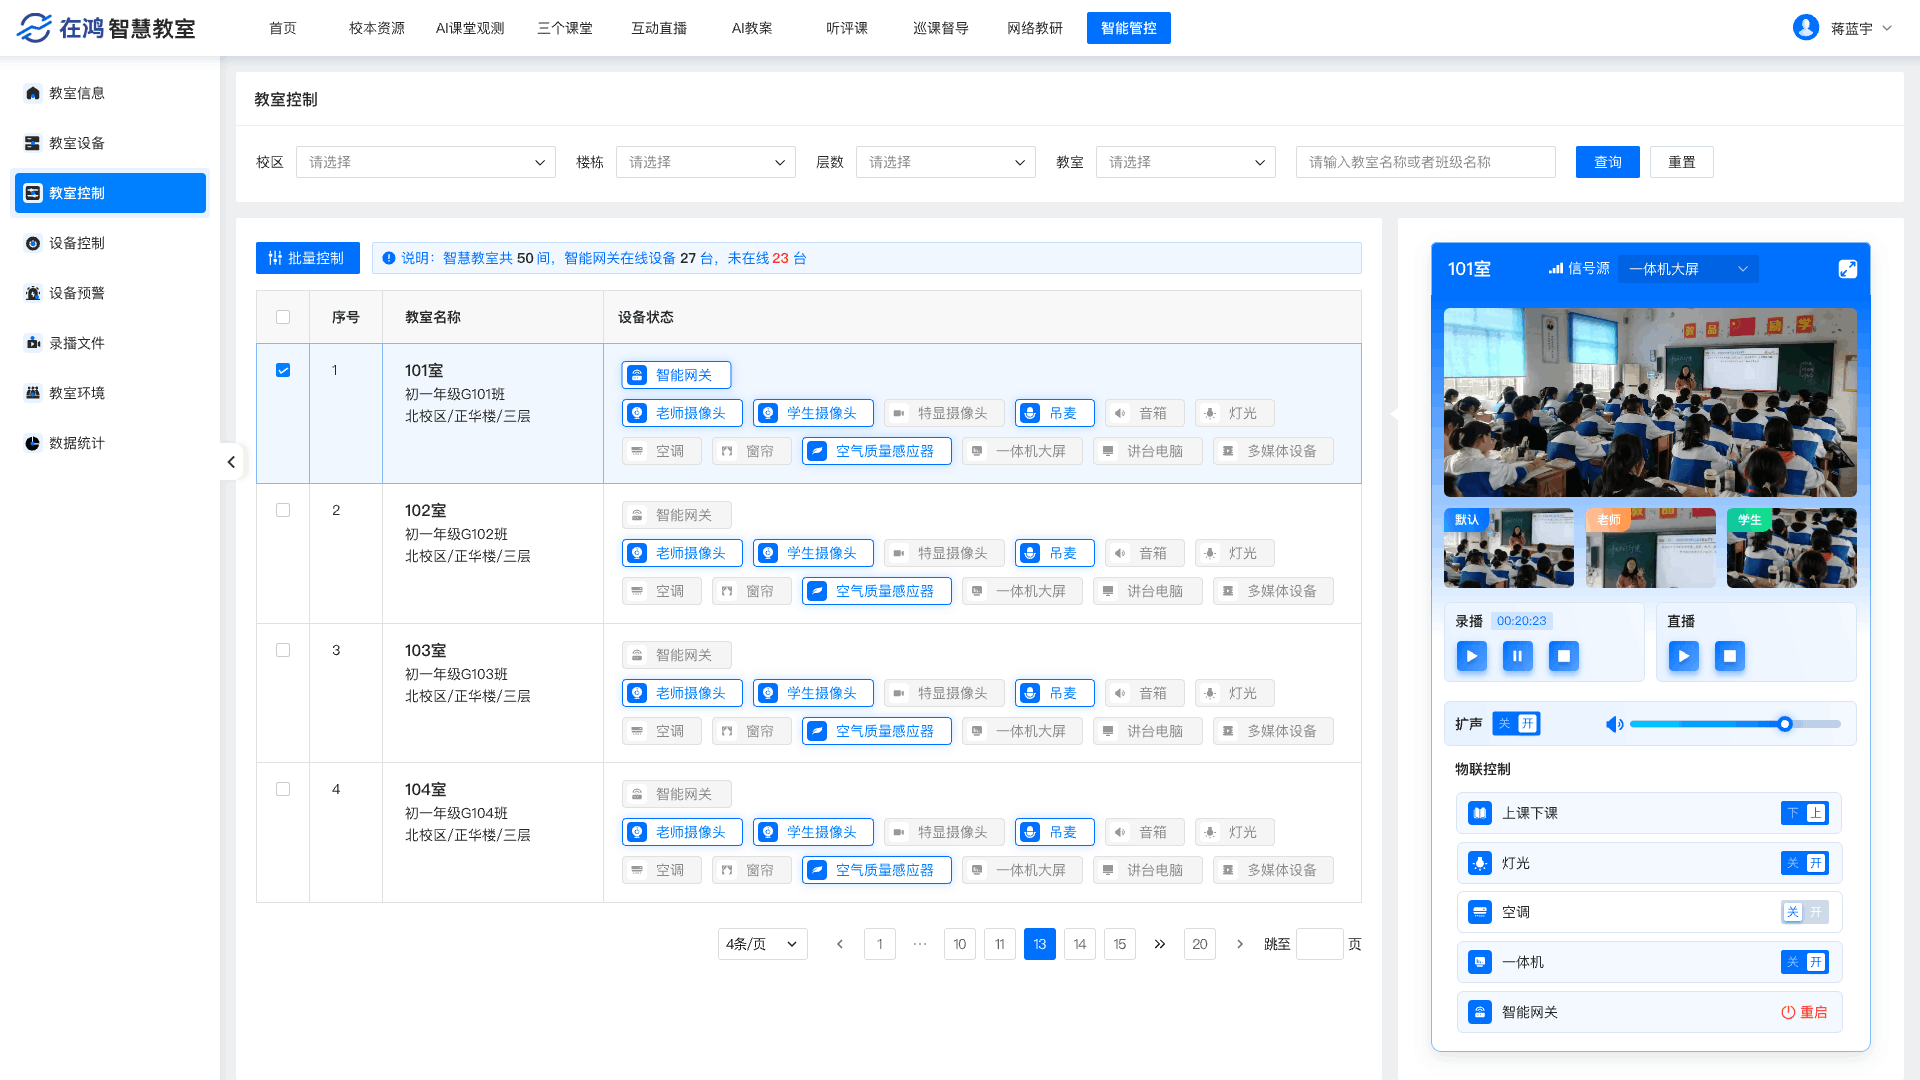Toggle the 空调 switch in 物联控制

pos(1804,912)
